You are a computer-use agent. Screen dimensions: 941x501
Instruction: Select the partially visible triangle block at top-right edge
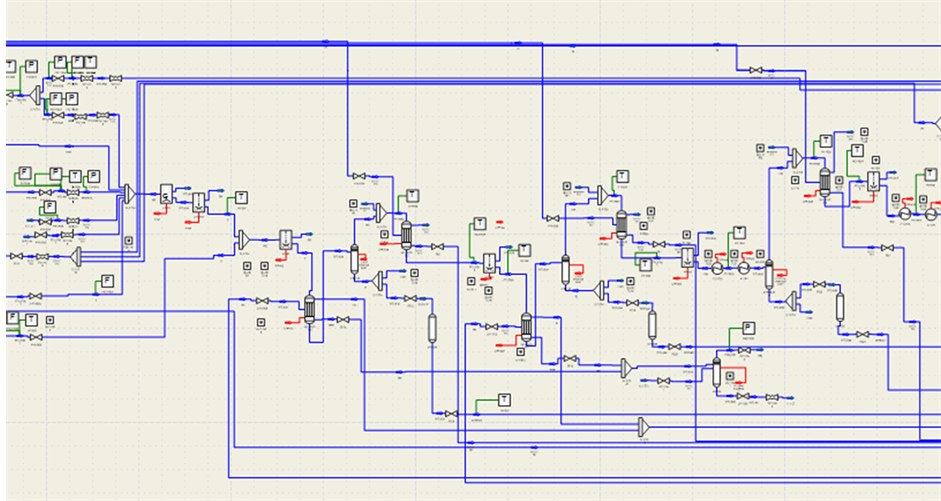click(x=936, y=123)
